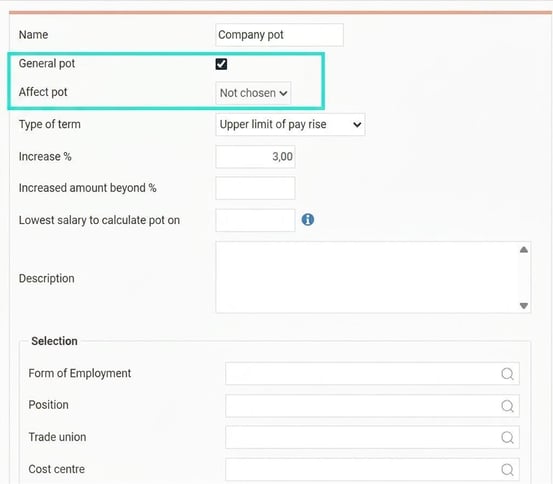Image resolution: width=553 pixels, height=484 pixels.
Task: Click the Lowest salary to calculate pot on field
Action: (255, 220)
